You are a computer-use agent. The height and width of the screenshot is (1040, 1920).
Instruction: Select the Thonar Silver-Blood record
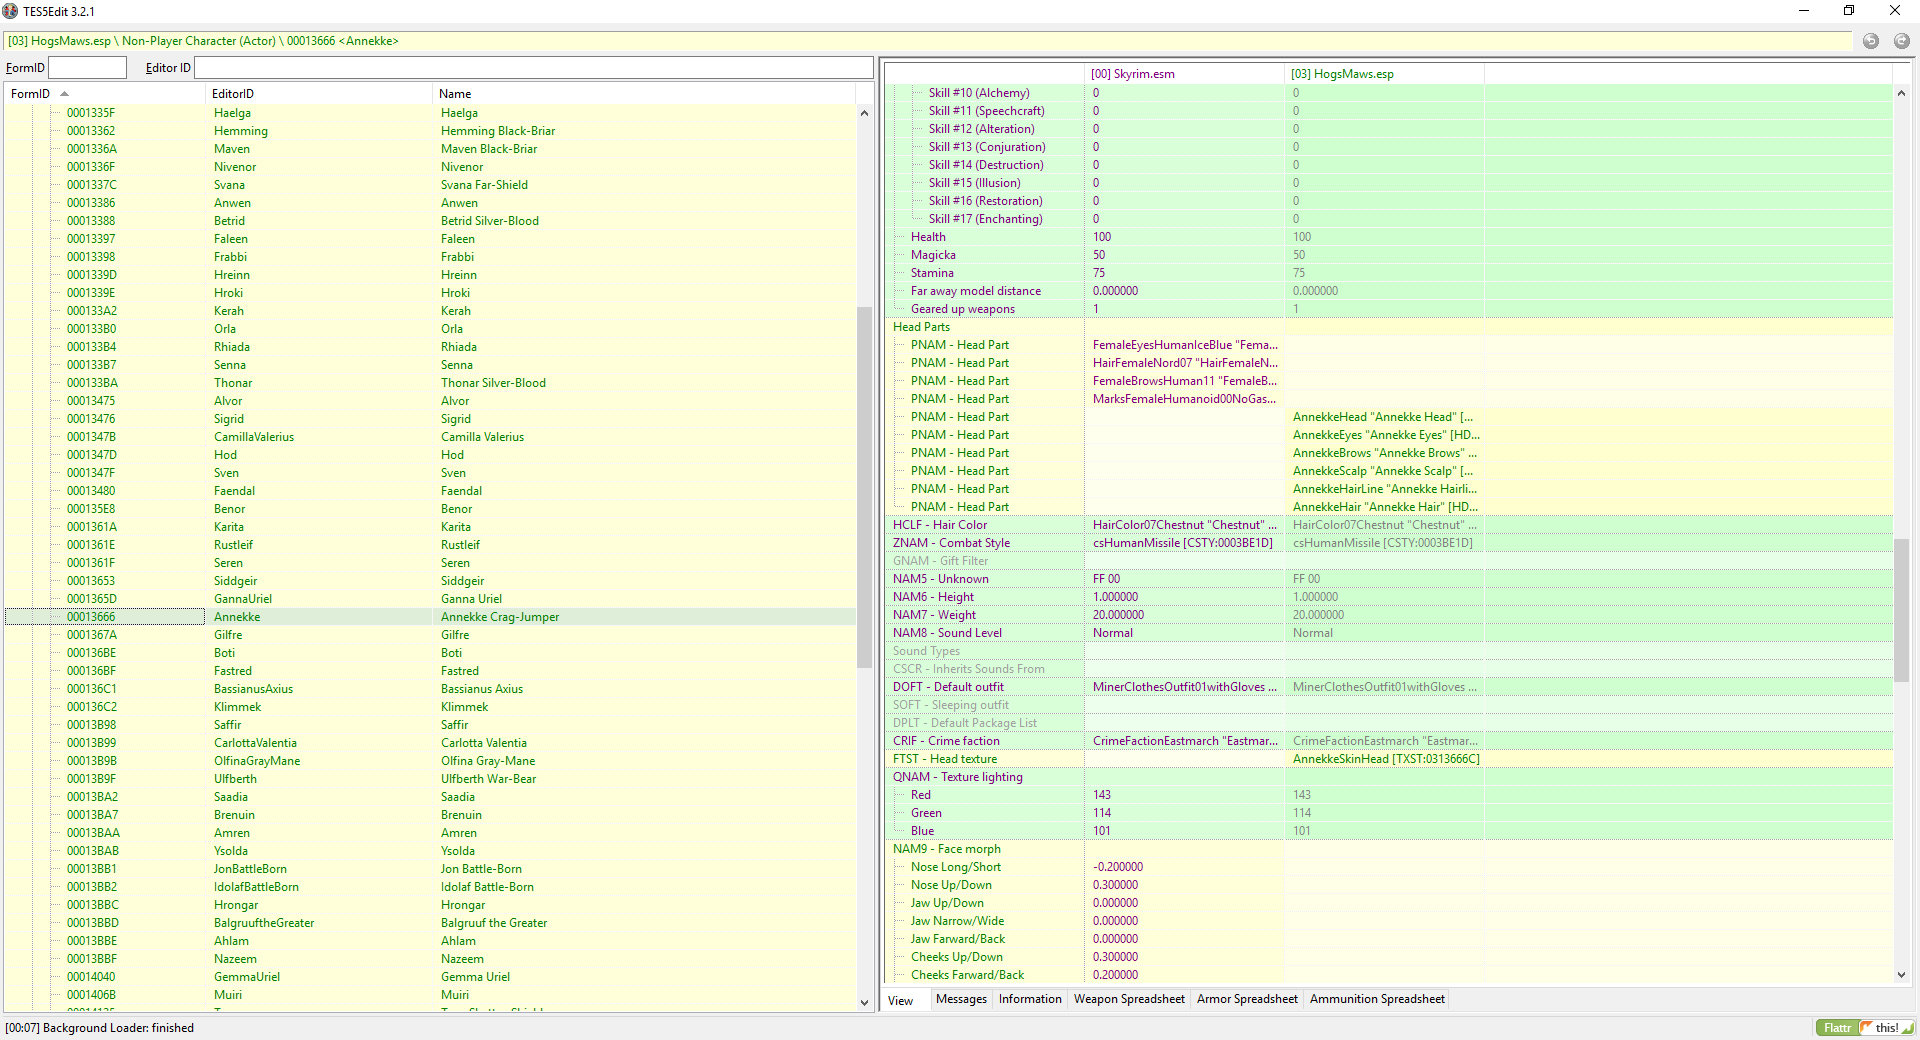pos(430,383)
